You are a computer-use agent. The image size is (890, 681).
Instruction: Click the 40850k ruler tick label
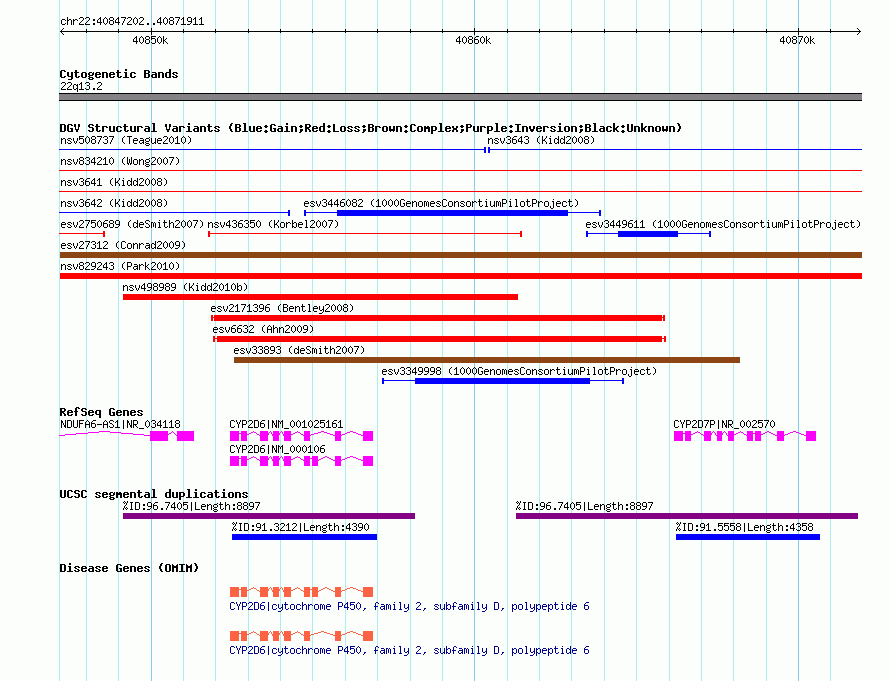pos(150,40)
